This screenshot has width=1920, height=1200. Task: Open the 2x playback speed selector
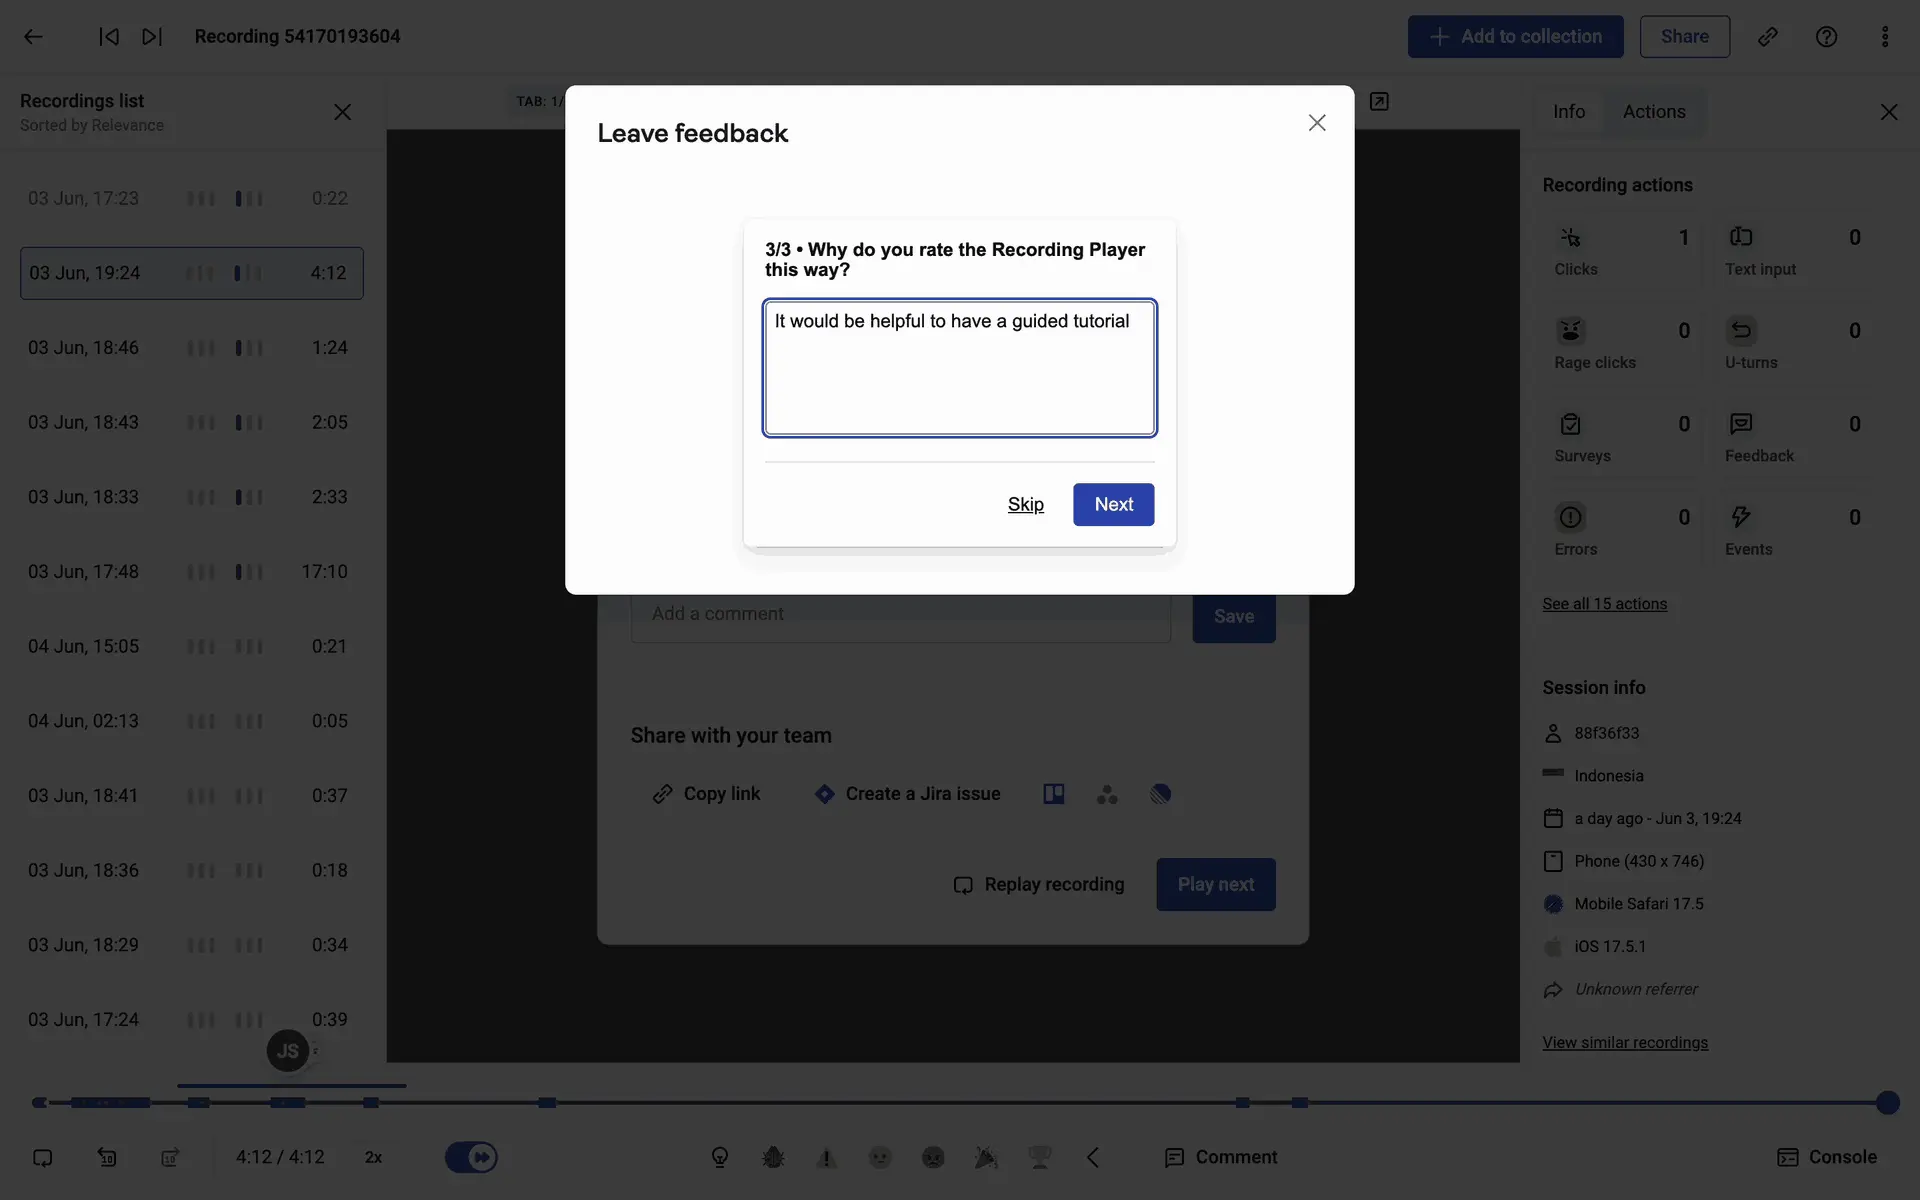coord(373,1157)
